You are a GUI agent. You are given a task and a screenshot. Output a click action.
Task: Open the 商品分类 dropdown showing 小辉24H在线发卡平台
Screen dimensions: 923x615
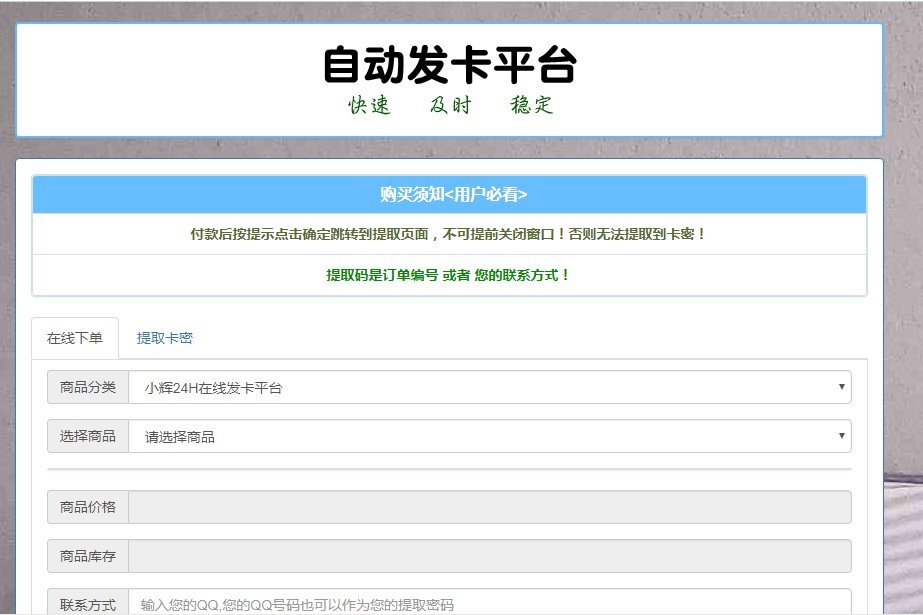pos(490,387)
